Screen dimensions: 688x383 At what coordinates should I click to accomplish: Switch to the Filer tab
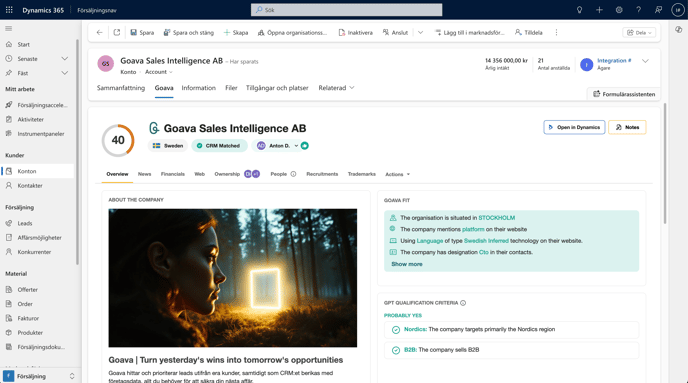click(231, 88)
